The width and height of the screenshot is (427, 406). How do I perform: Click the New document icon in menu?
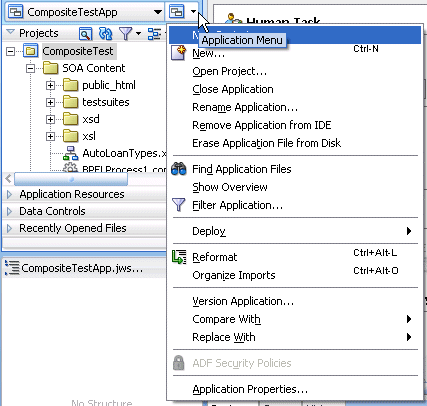tap(178, 53)
